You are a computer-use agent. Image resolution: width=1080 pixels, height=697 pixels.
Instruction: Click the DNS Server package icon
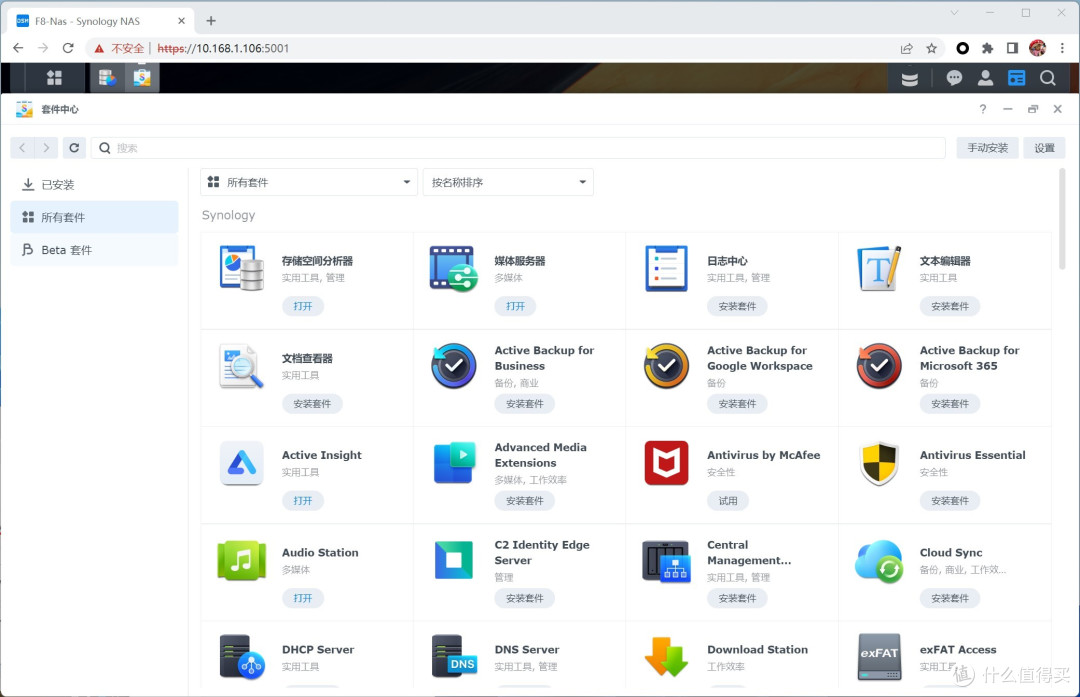454,656
